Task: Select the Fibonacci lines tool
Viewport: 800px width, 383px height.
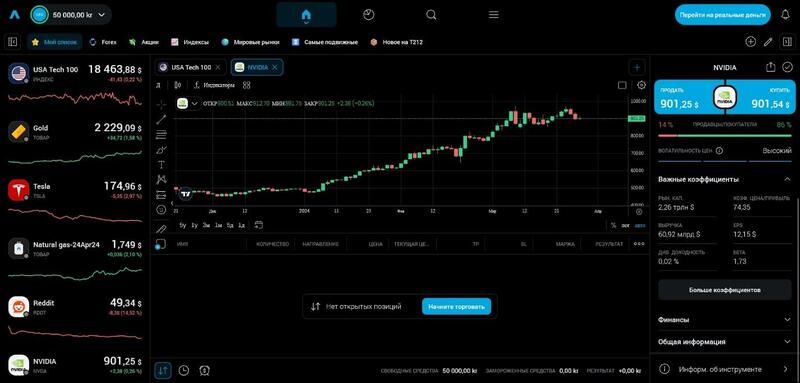Action: (161, 135)
